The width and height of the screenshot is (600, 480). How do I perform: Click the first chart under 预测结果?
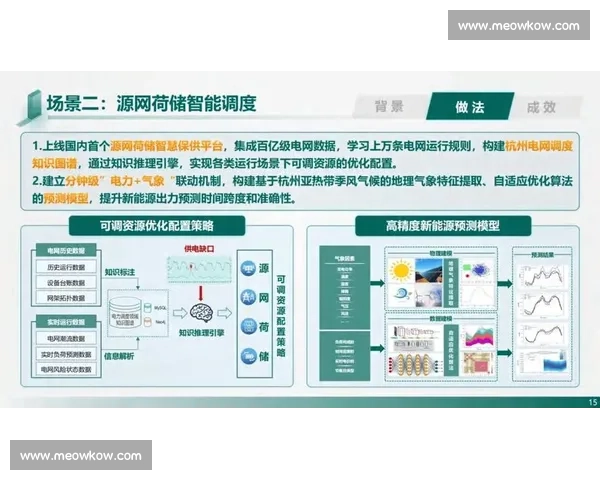tap(541, 276)
